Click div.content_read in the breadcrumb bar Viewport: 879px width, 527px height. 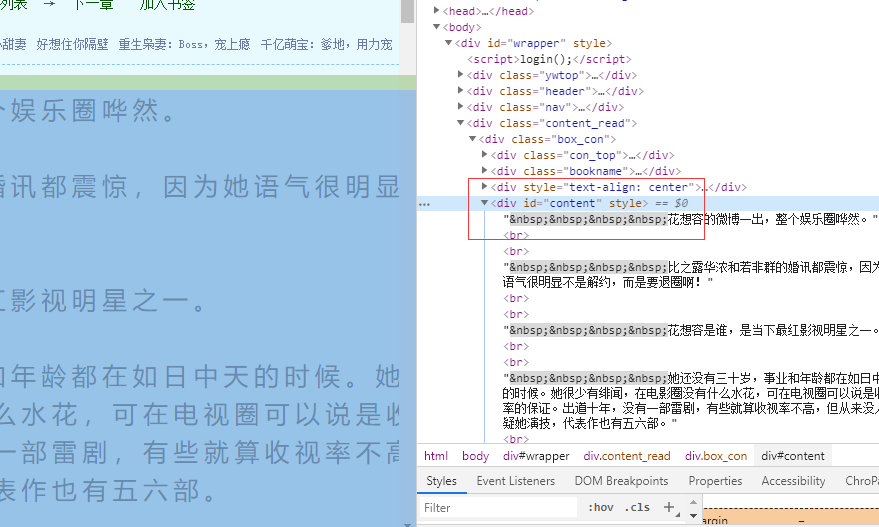[627, 456]
